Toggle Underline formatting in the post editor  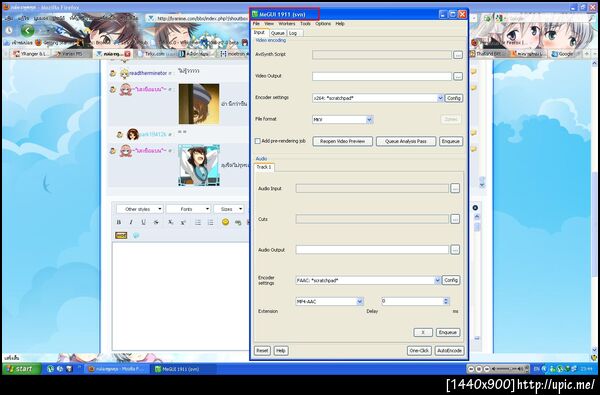click(143, 222)
